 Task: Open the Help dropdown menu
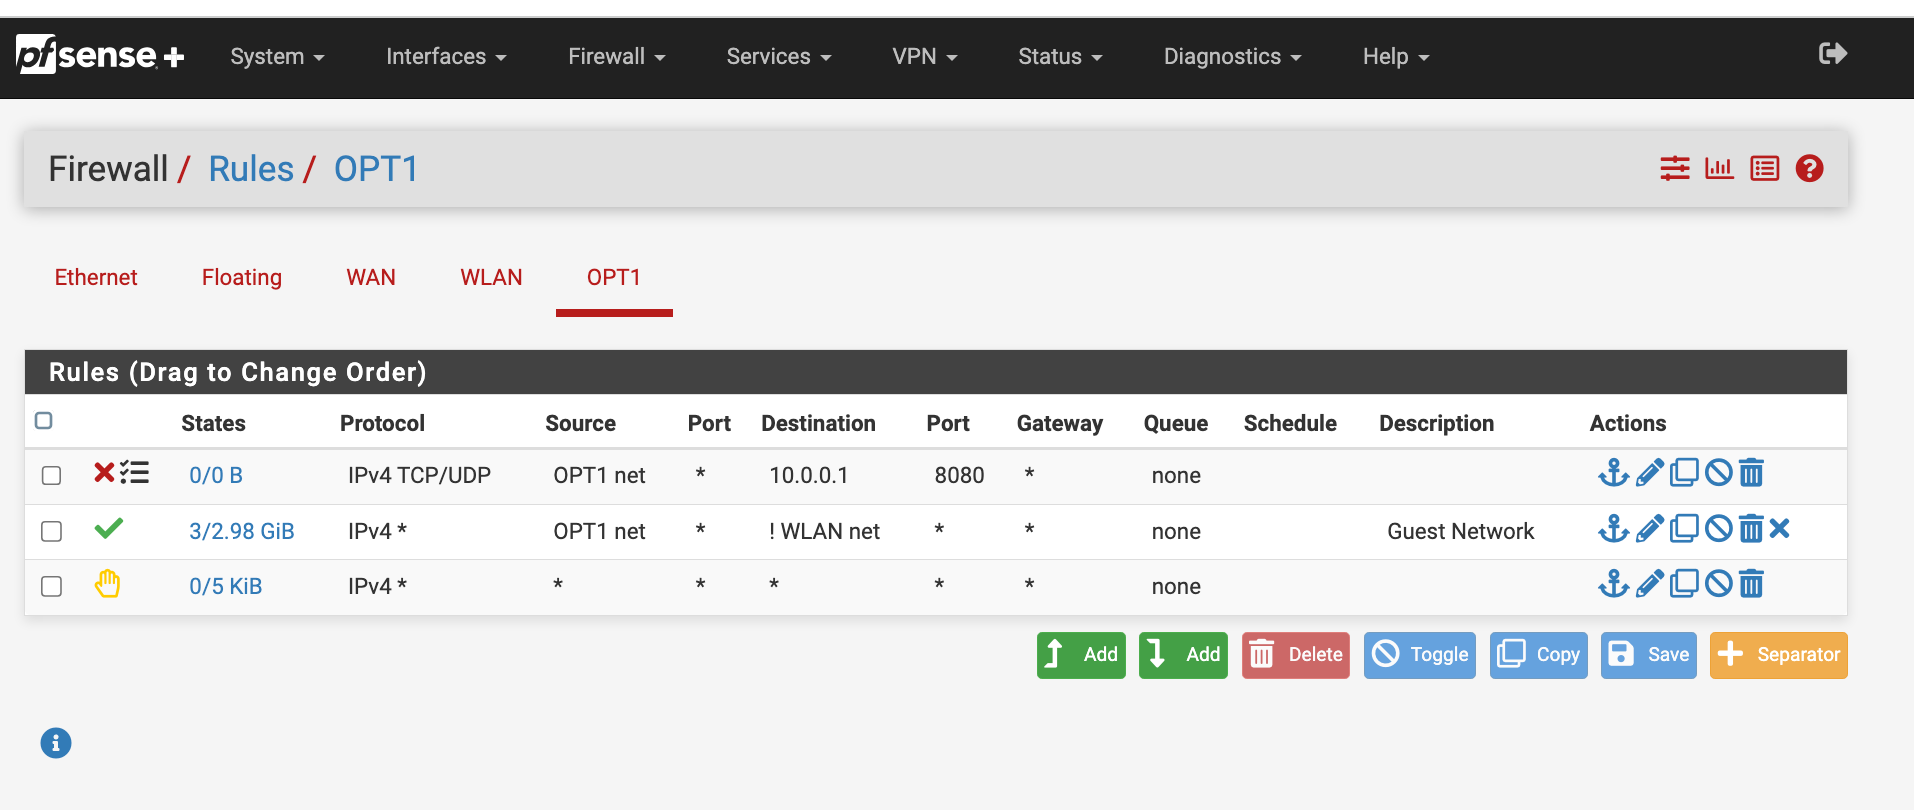click(1396, 57)
